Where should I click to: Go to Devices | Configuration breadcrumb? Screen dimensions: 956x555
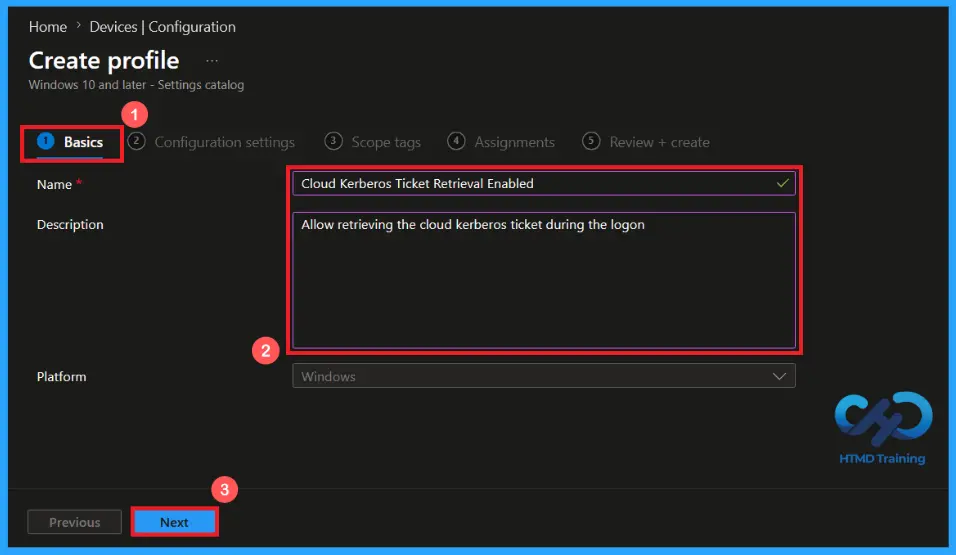tap(162, 27)
